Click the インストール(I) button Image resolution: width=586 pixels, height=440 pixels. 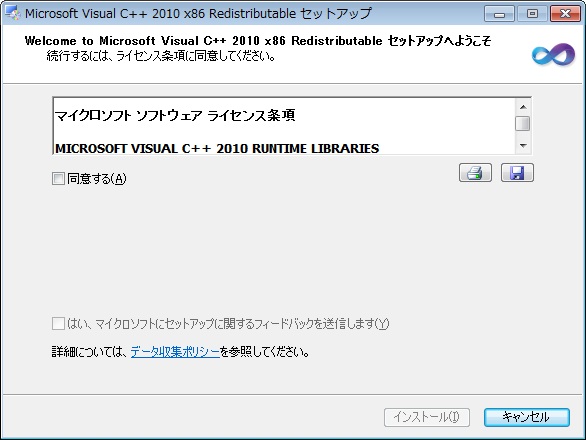[x=427, y=417]
